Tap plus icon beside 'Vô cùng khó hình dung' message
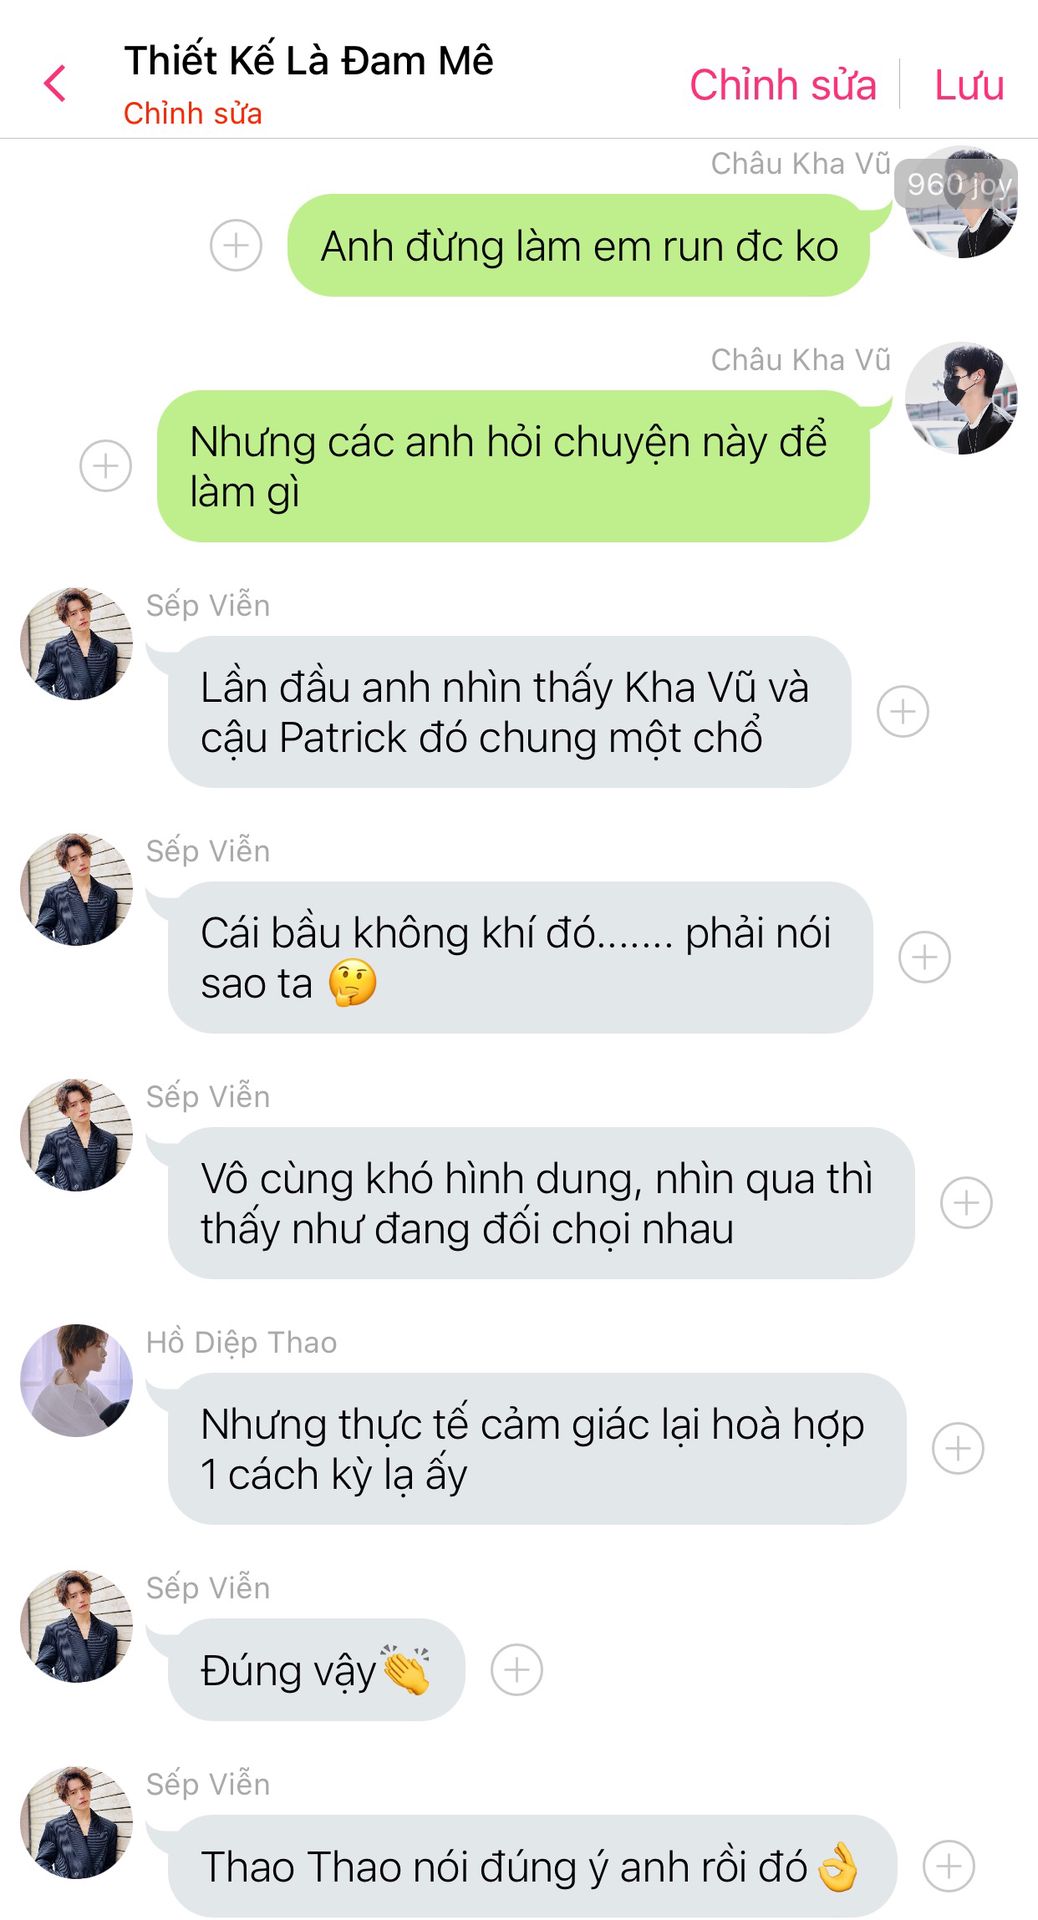The image size is (1038, 1920). point(967,1203)
